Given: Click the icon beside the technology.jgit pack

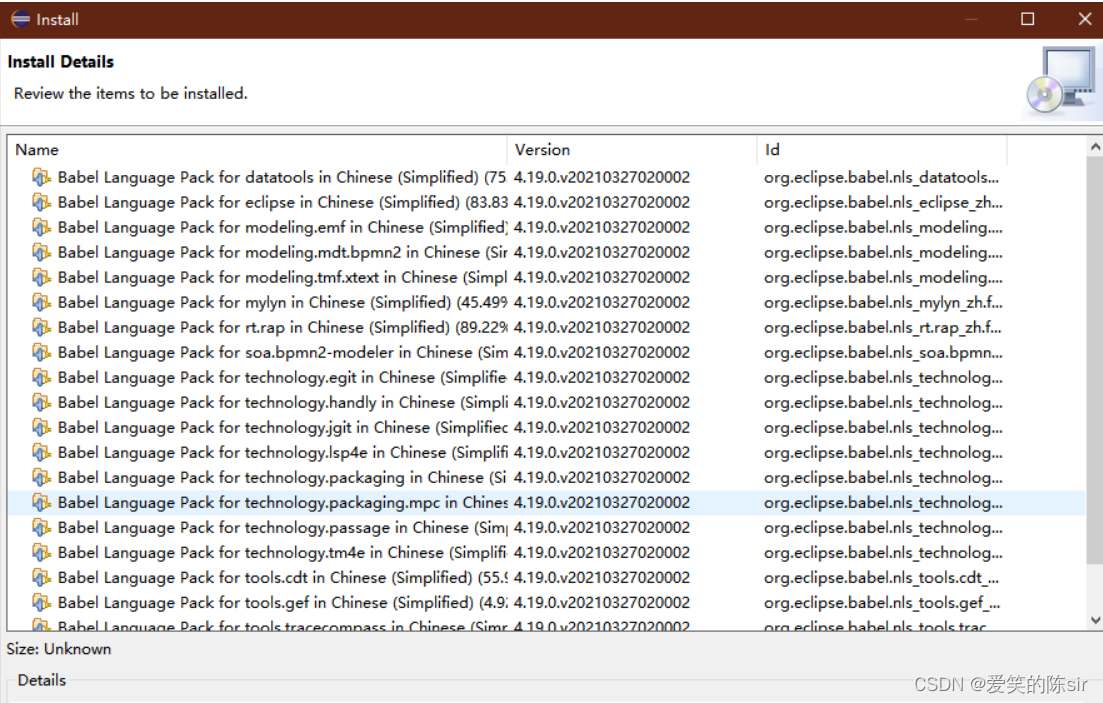Looking at the screenshot, I should point(42,427).
